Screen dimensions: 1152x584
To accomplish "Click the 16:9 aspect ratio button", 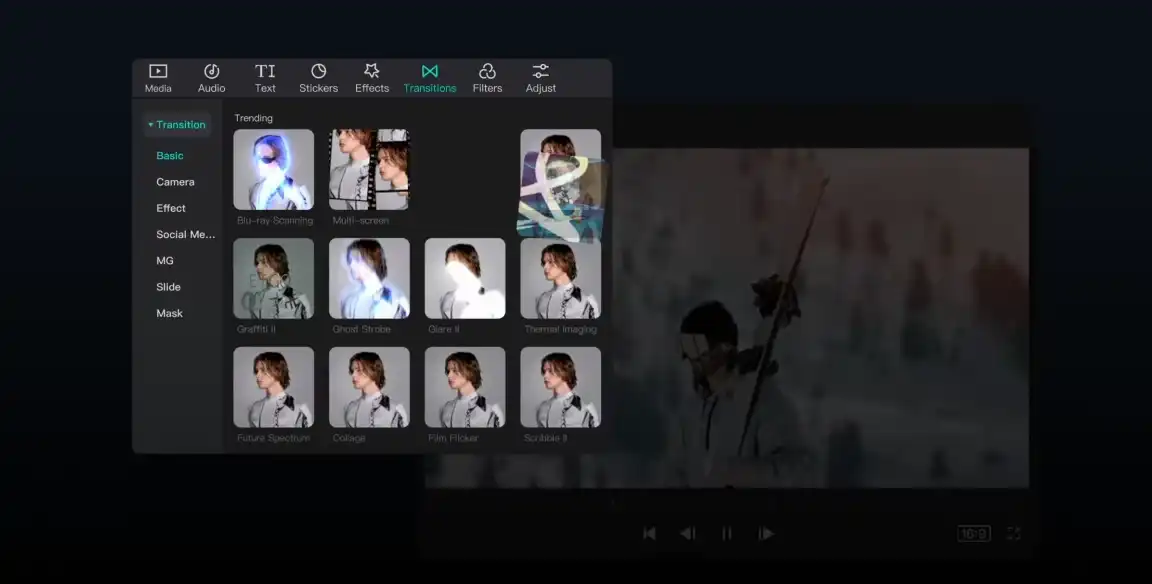I will click(971, 533).
